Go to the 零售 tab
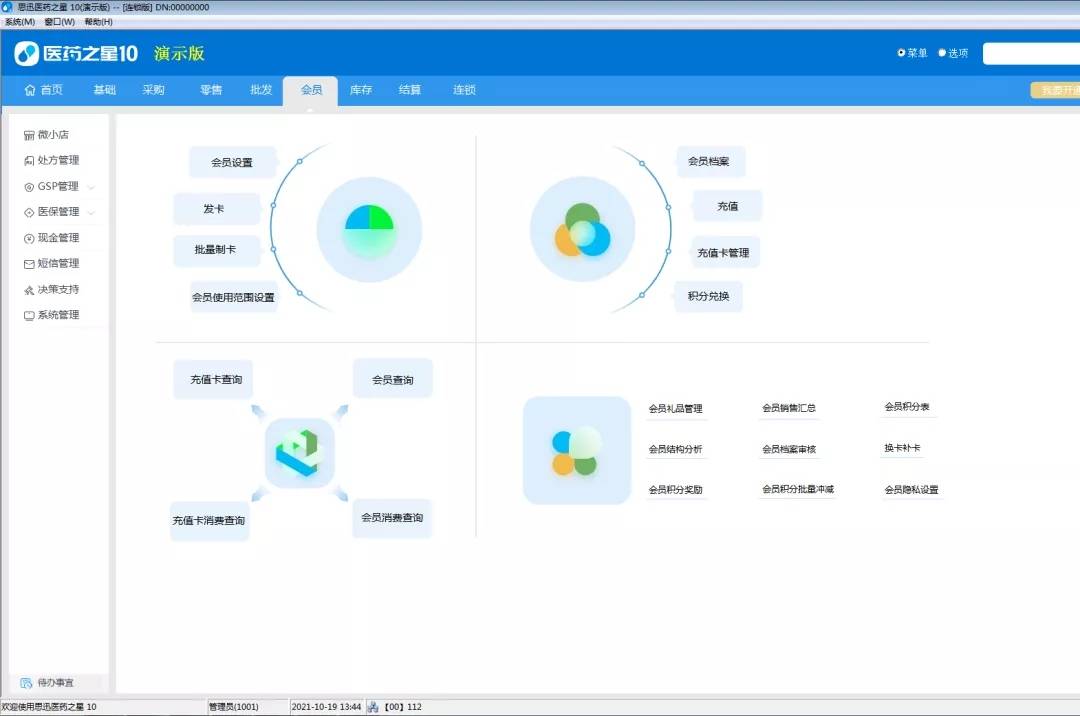The image size is (1080, 716). (211, 90)
